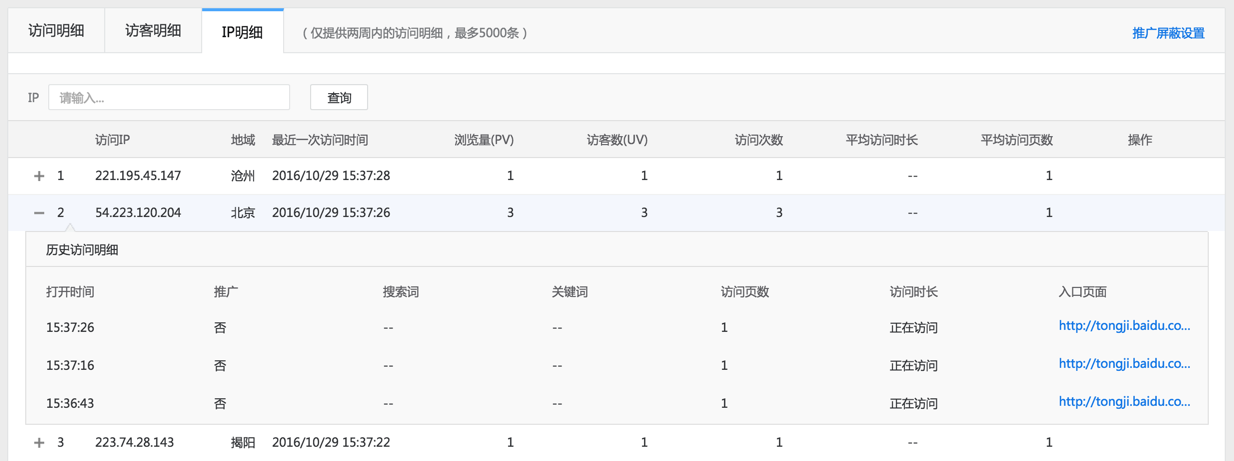1234x461 pixels.
Task: Switch to the 访客明细 tab
Action: click(x=153, y=31)
